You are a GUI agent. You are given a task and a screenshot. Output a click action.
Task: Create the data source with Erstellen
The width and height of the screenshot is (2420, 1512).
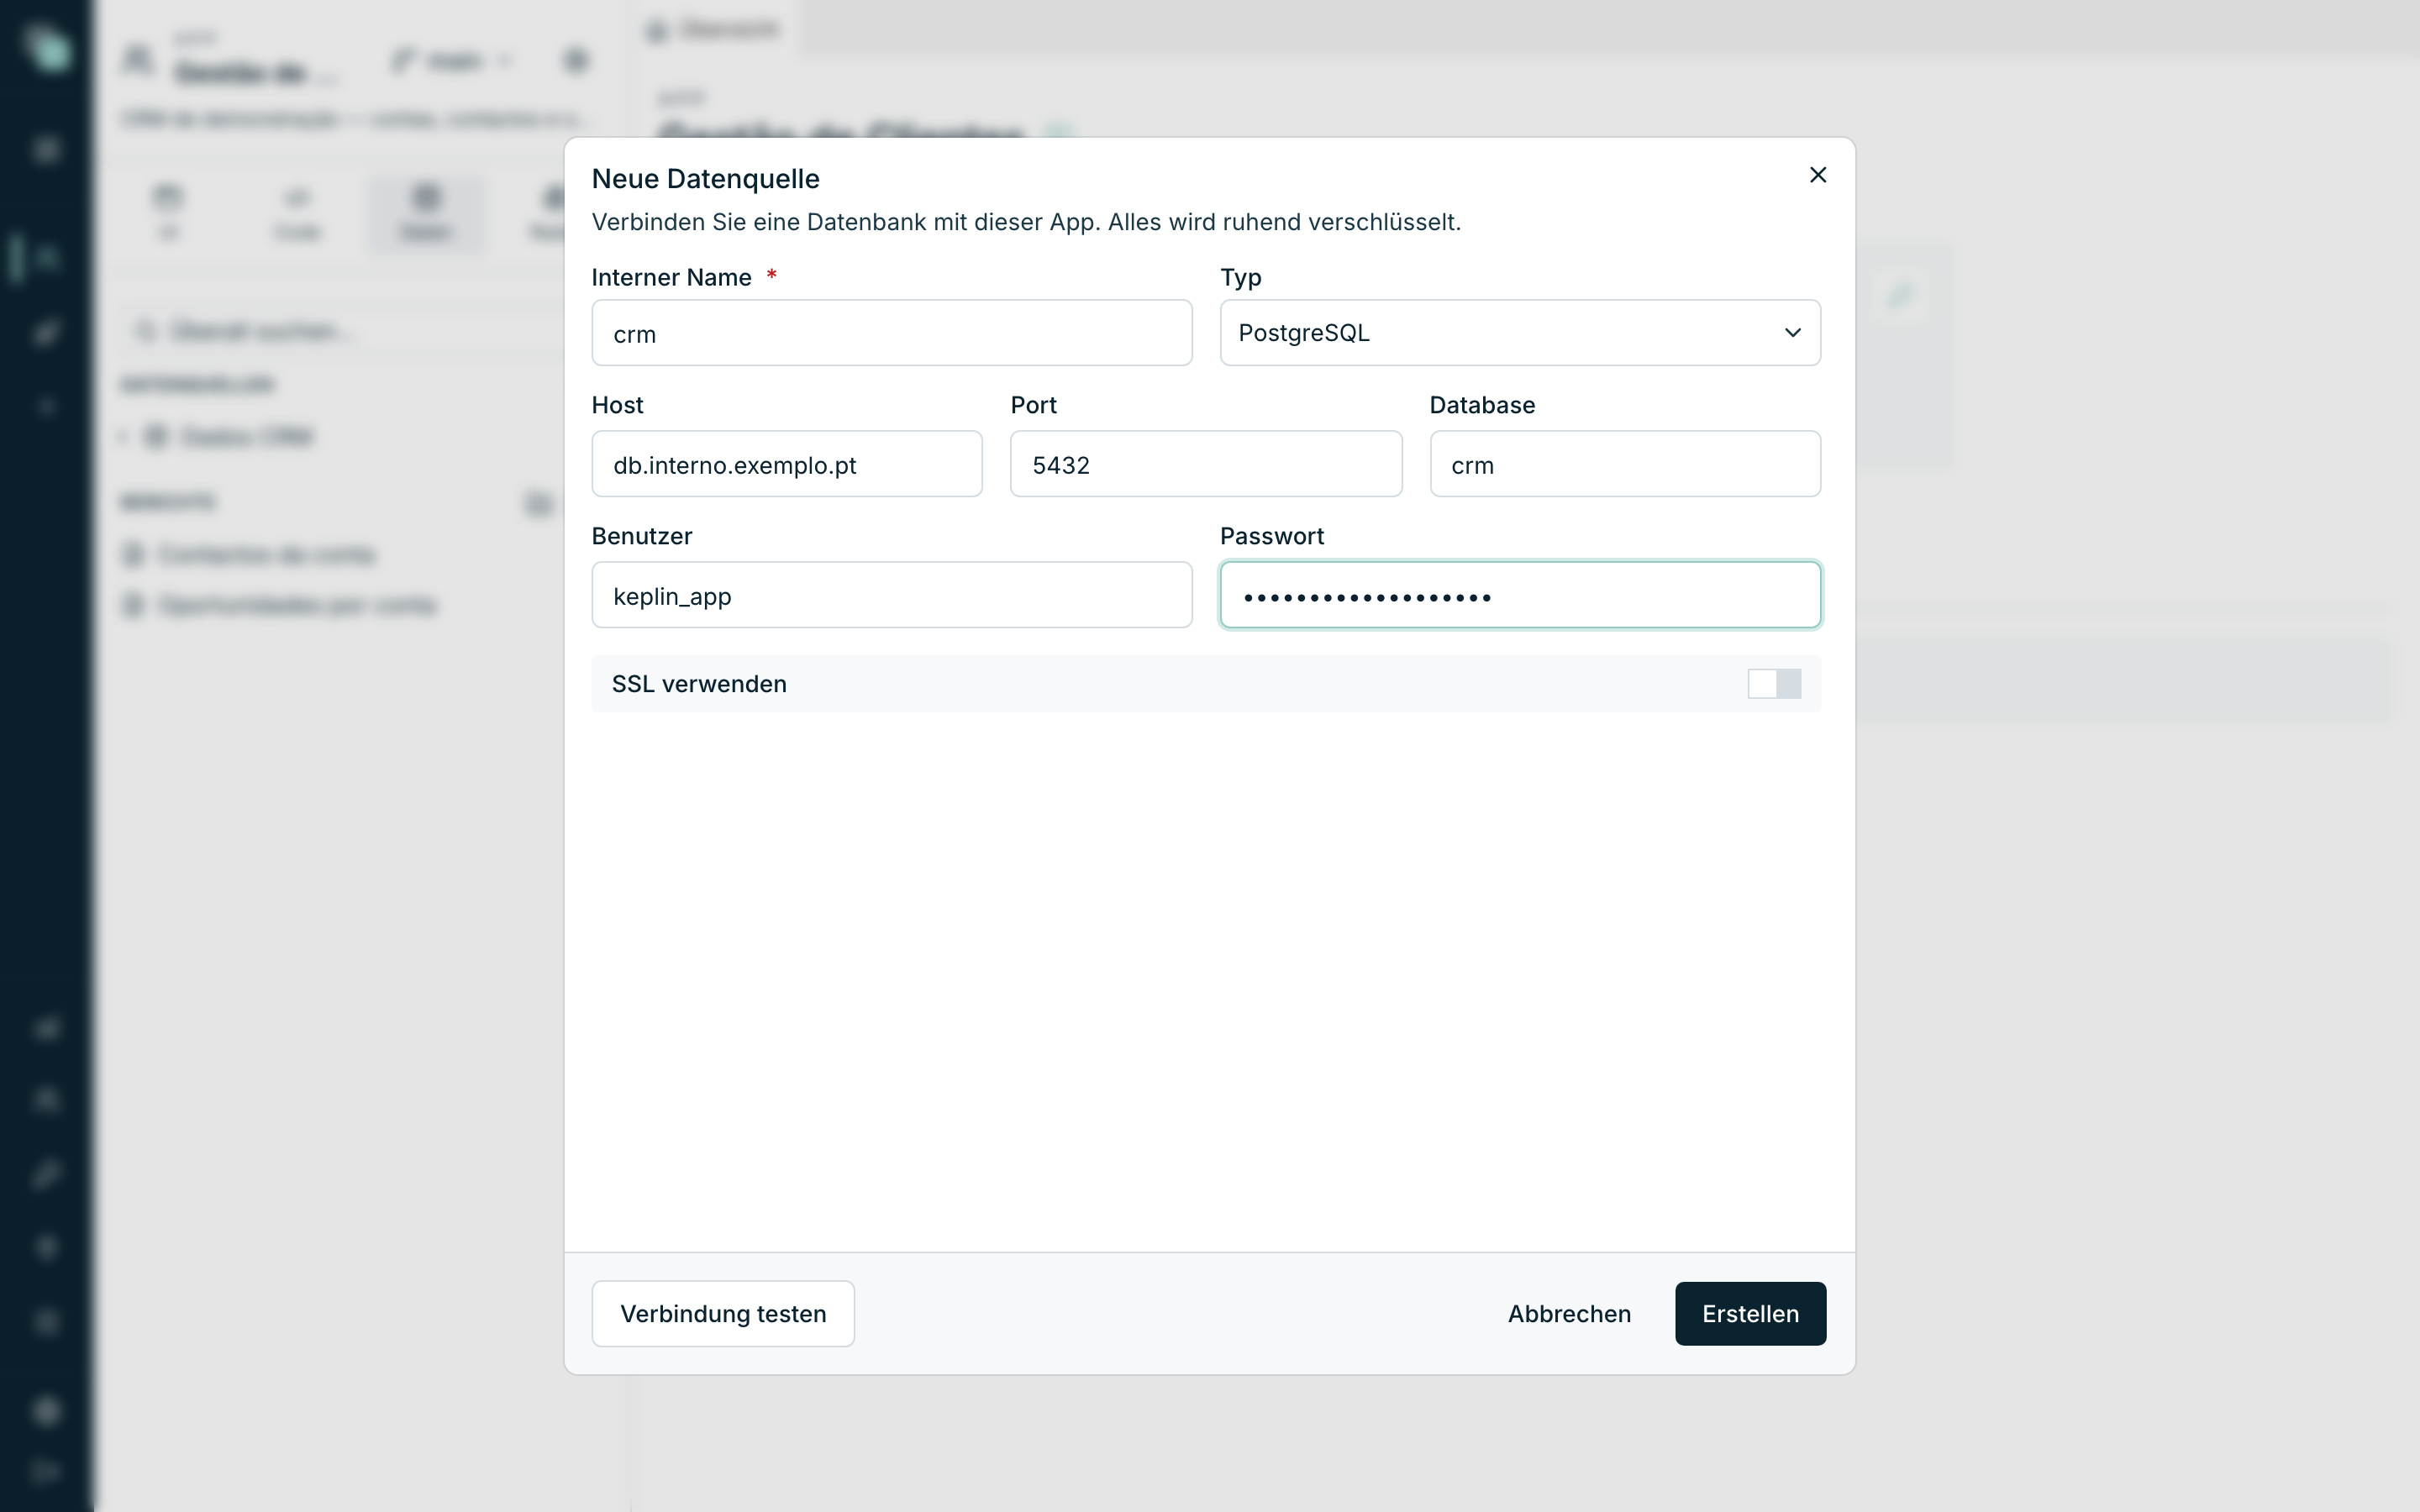(1750, 1314)
